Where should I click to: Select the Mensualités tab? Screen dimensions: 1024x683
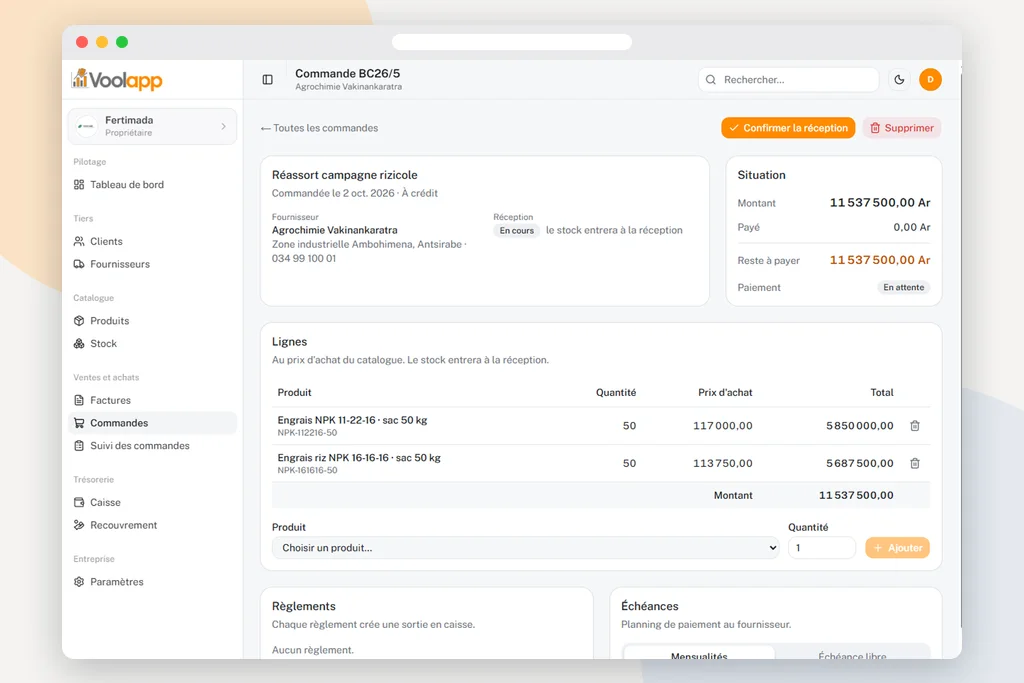point(699,655)
